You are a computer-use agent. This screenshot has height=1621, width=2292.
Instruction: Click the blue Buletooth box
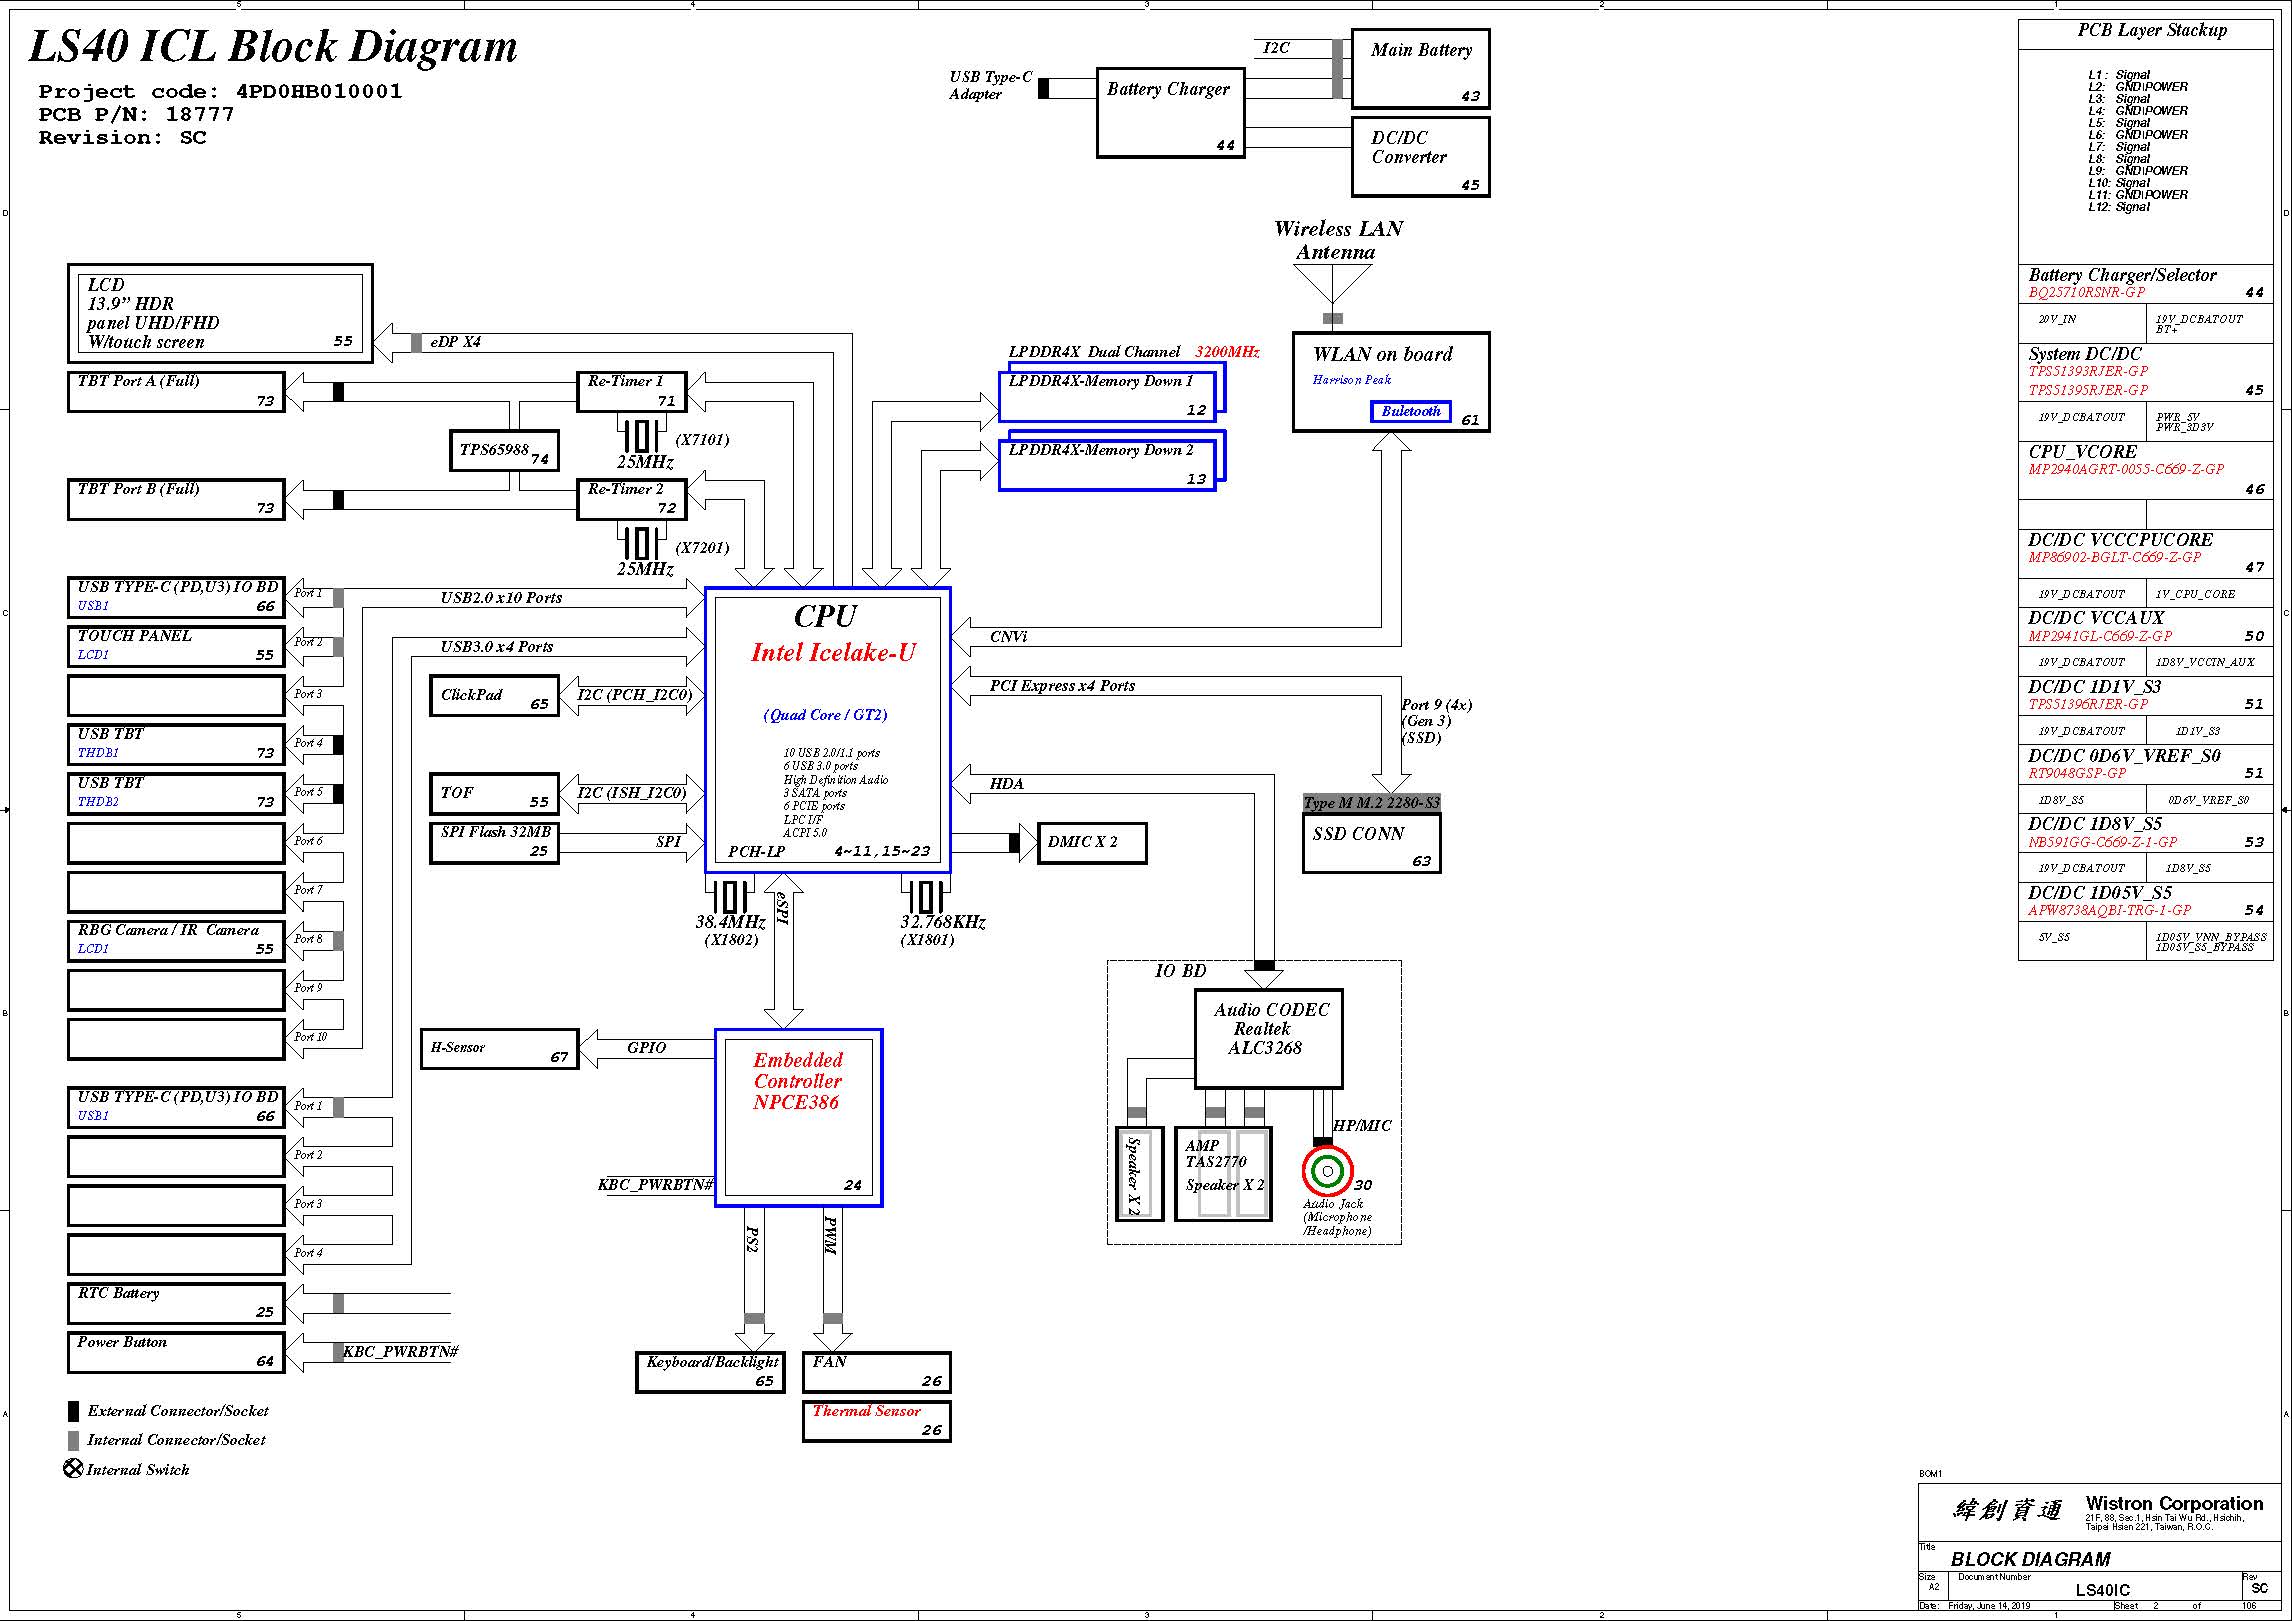1411,411
